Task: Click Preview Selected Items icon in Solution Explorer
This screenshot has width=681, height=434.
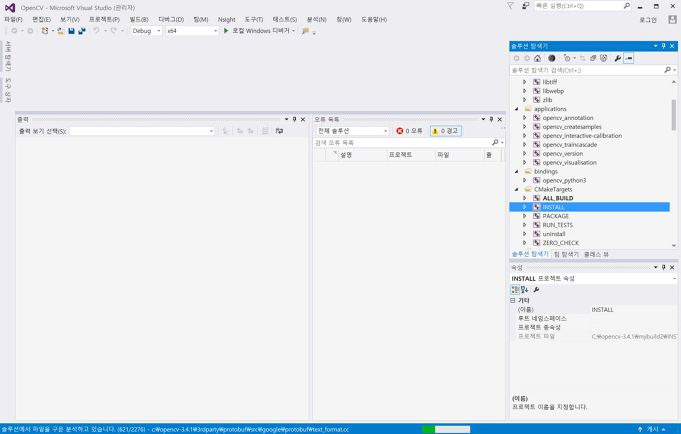Action: click(x=629, y=58)
